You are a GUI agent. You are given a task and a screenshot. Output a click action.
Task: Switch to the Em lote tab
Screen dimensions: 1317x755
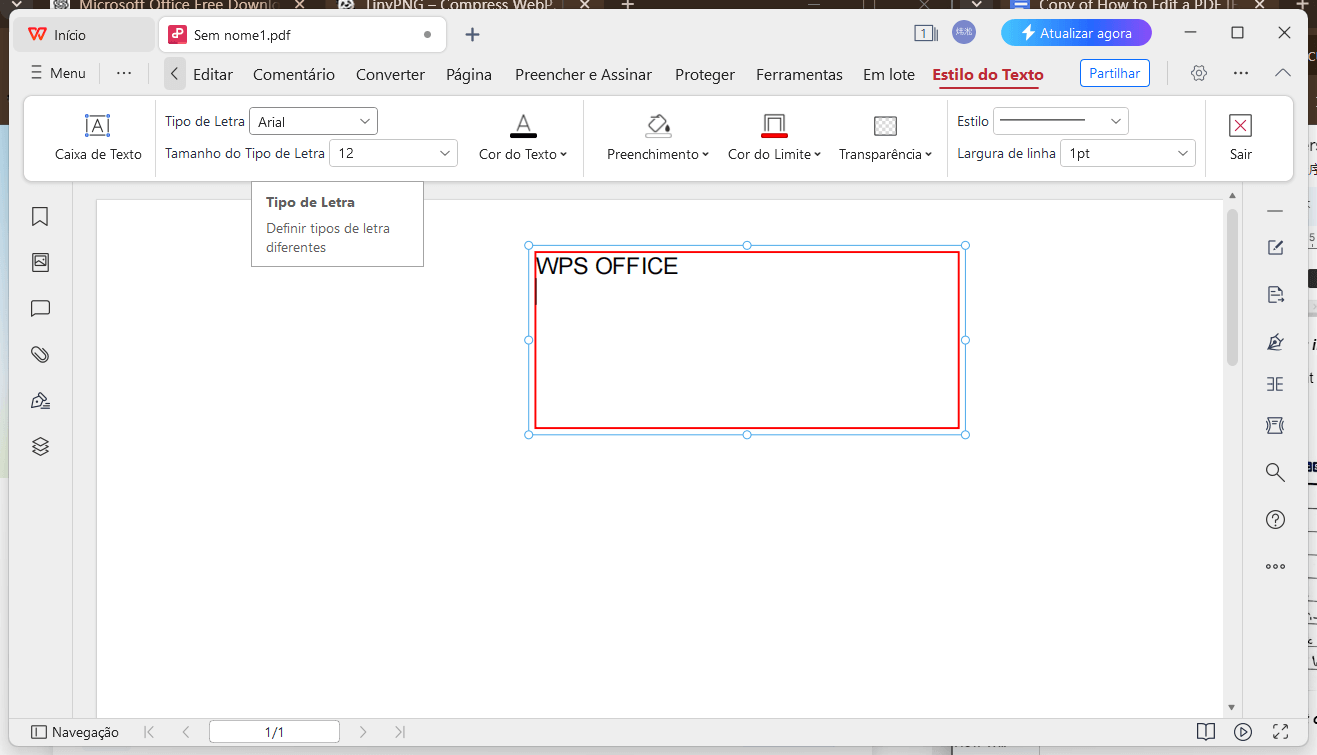[889, 74]
